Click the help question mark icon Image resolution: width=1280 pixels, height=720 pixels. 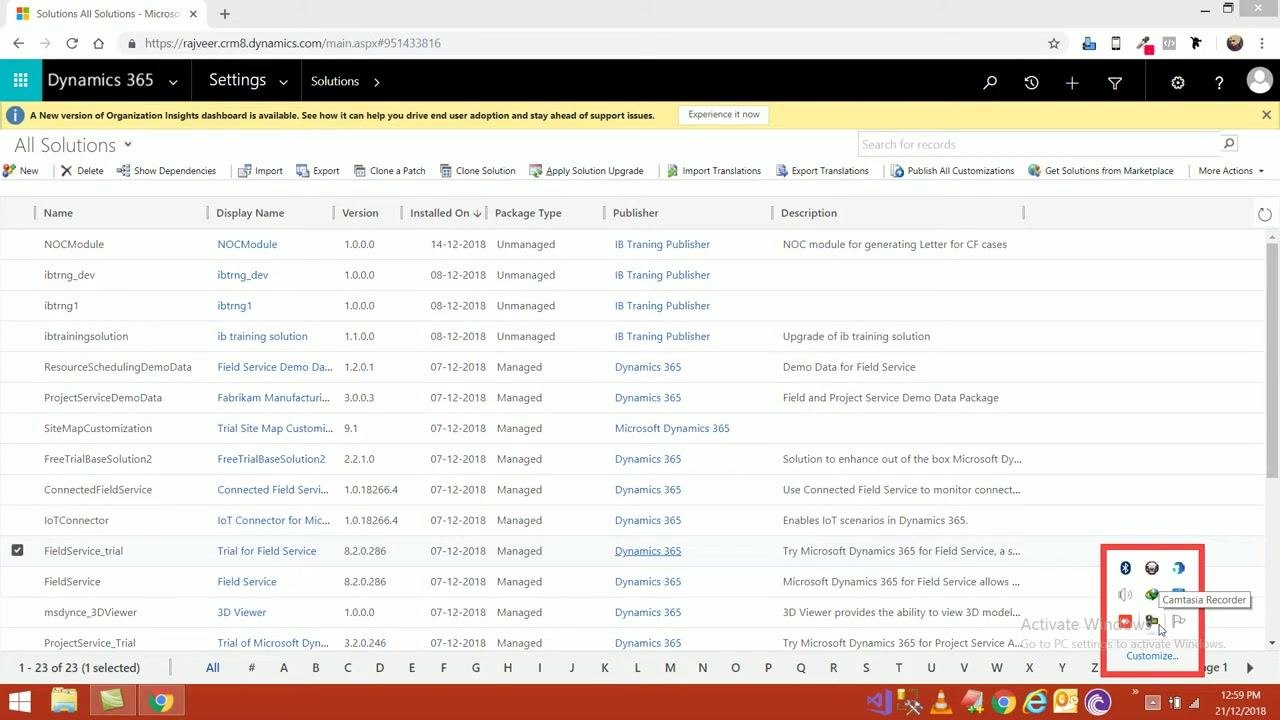pos(1219,83)
